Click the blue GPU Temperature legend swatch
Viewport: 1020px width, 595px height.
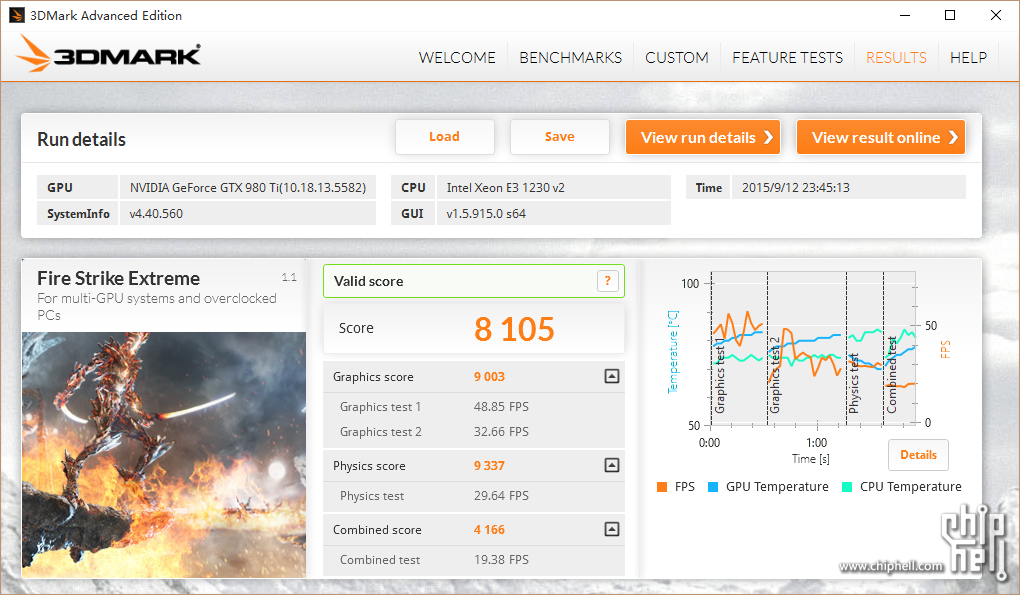(713, 487)
